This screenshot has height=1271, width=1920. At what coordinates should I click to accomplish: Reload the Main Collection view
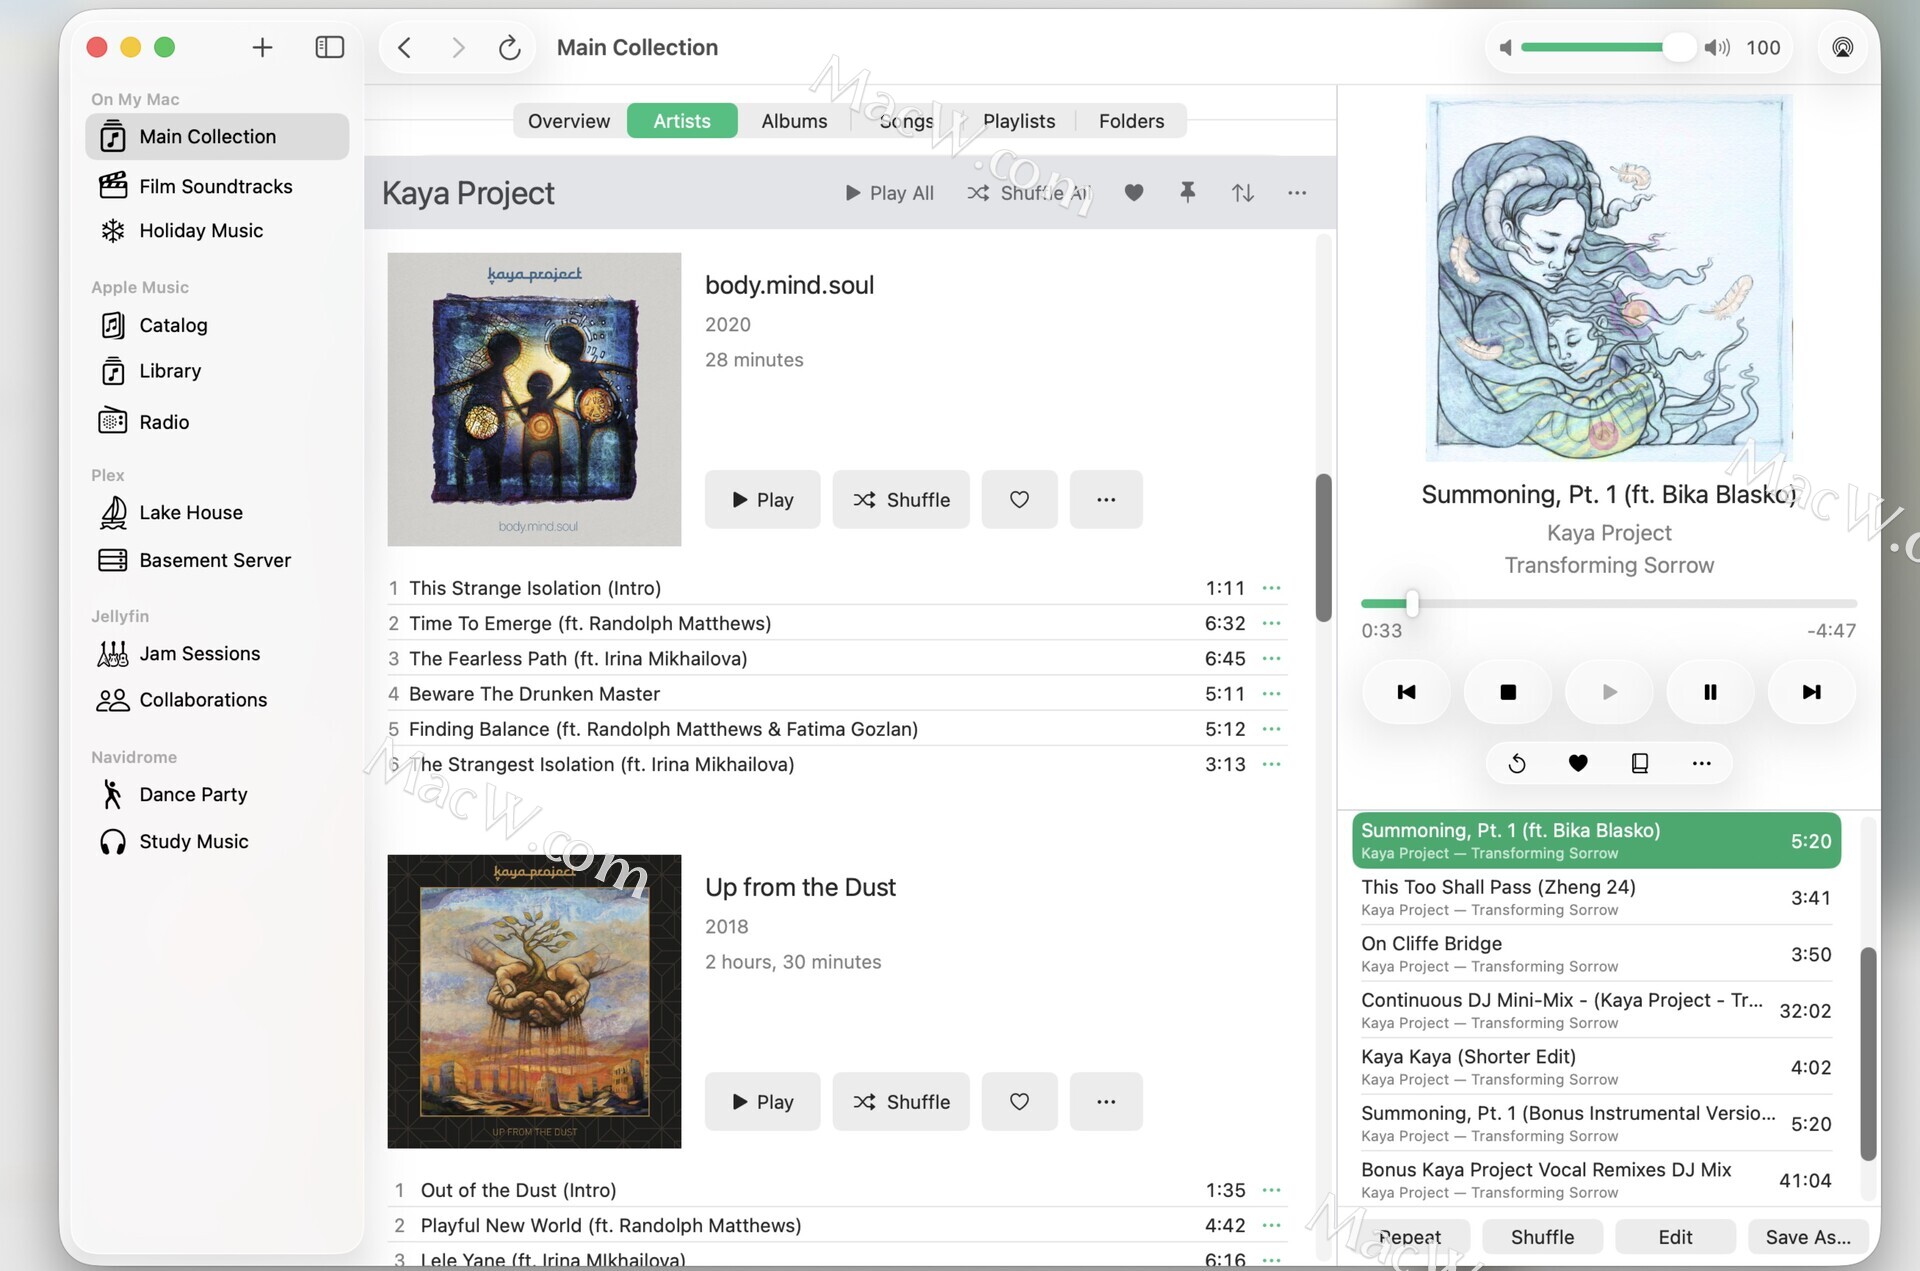[510, 47]
